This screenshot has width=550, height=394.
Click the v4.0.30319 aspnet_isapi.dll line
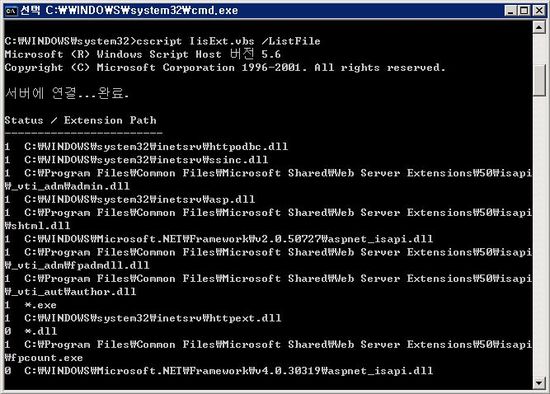pos(219,371)
